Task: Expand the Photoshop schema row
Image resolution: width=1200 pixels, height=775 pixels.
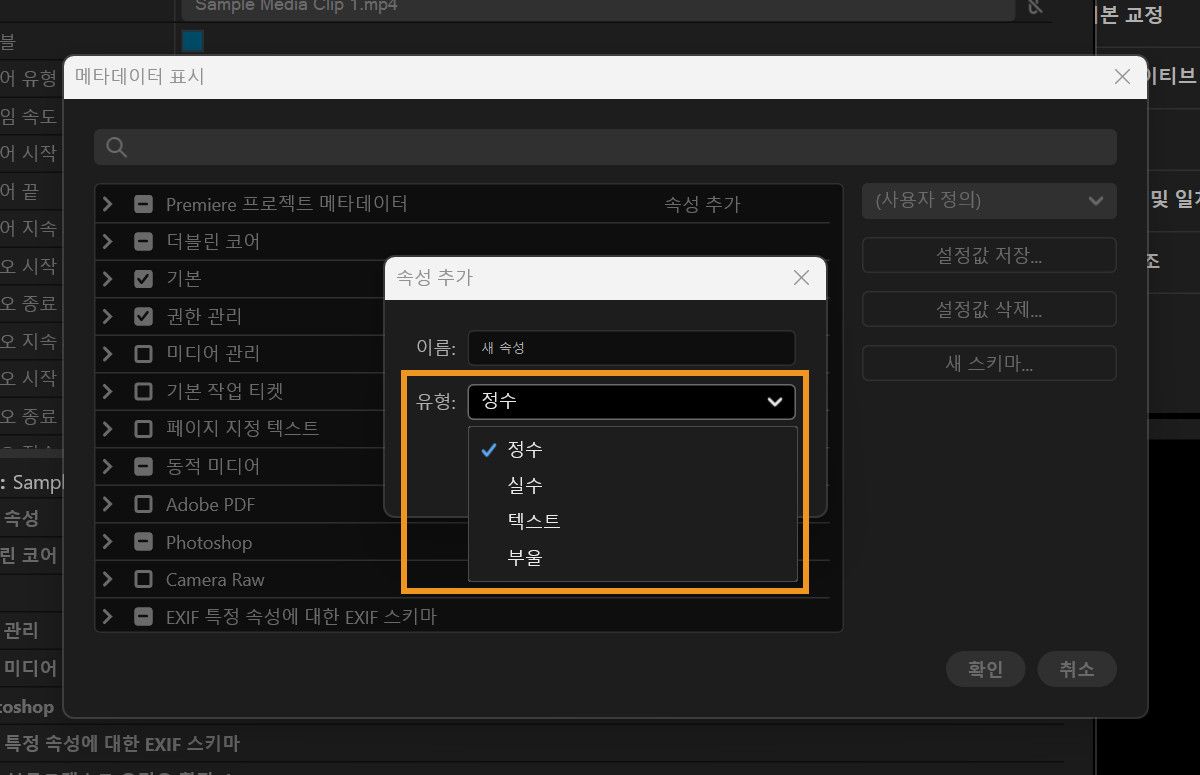Action: coord(108,542)
